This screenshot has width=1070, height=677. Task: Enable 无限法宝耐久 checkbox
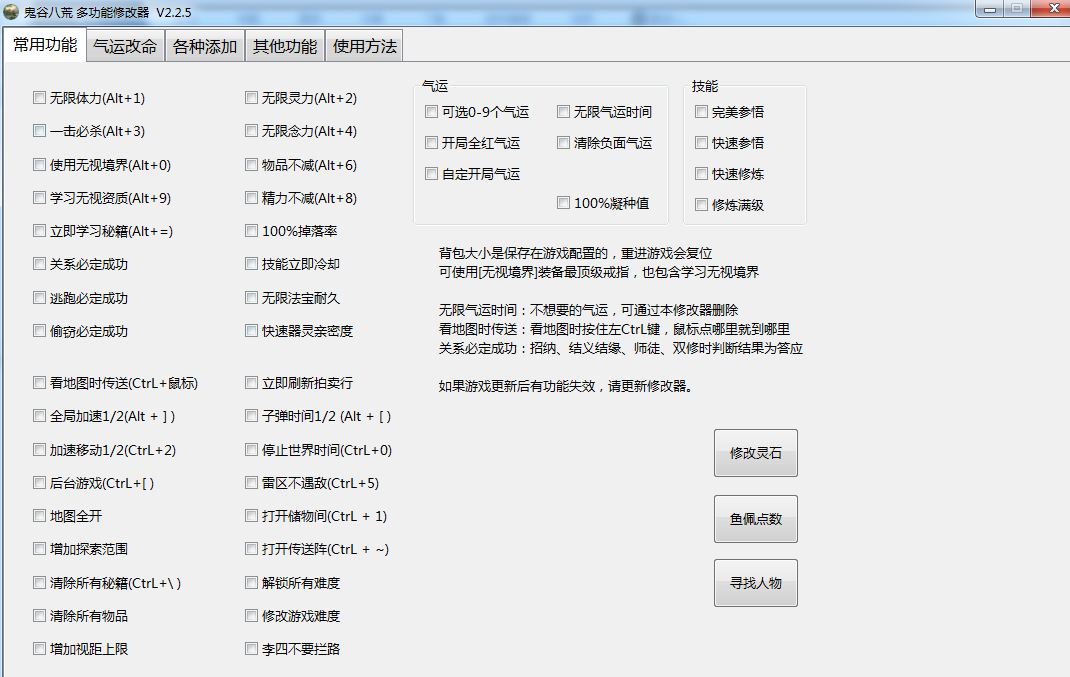[252, 298]
